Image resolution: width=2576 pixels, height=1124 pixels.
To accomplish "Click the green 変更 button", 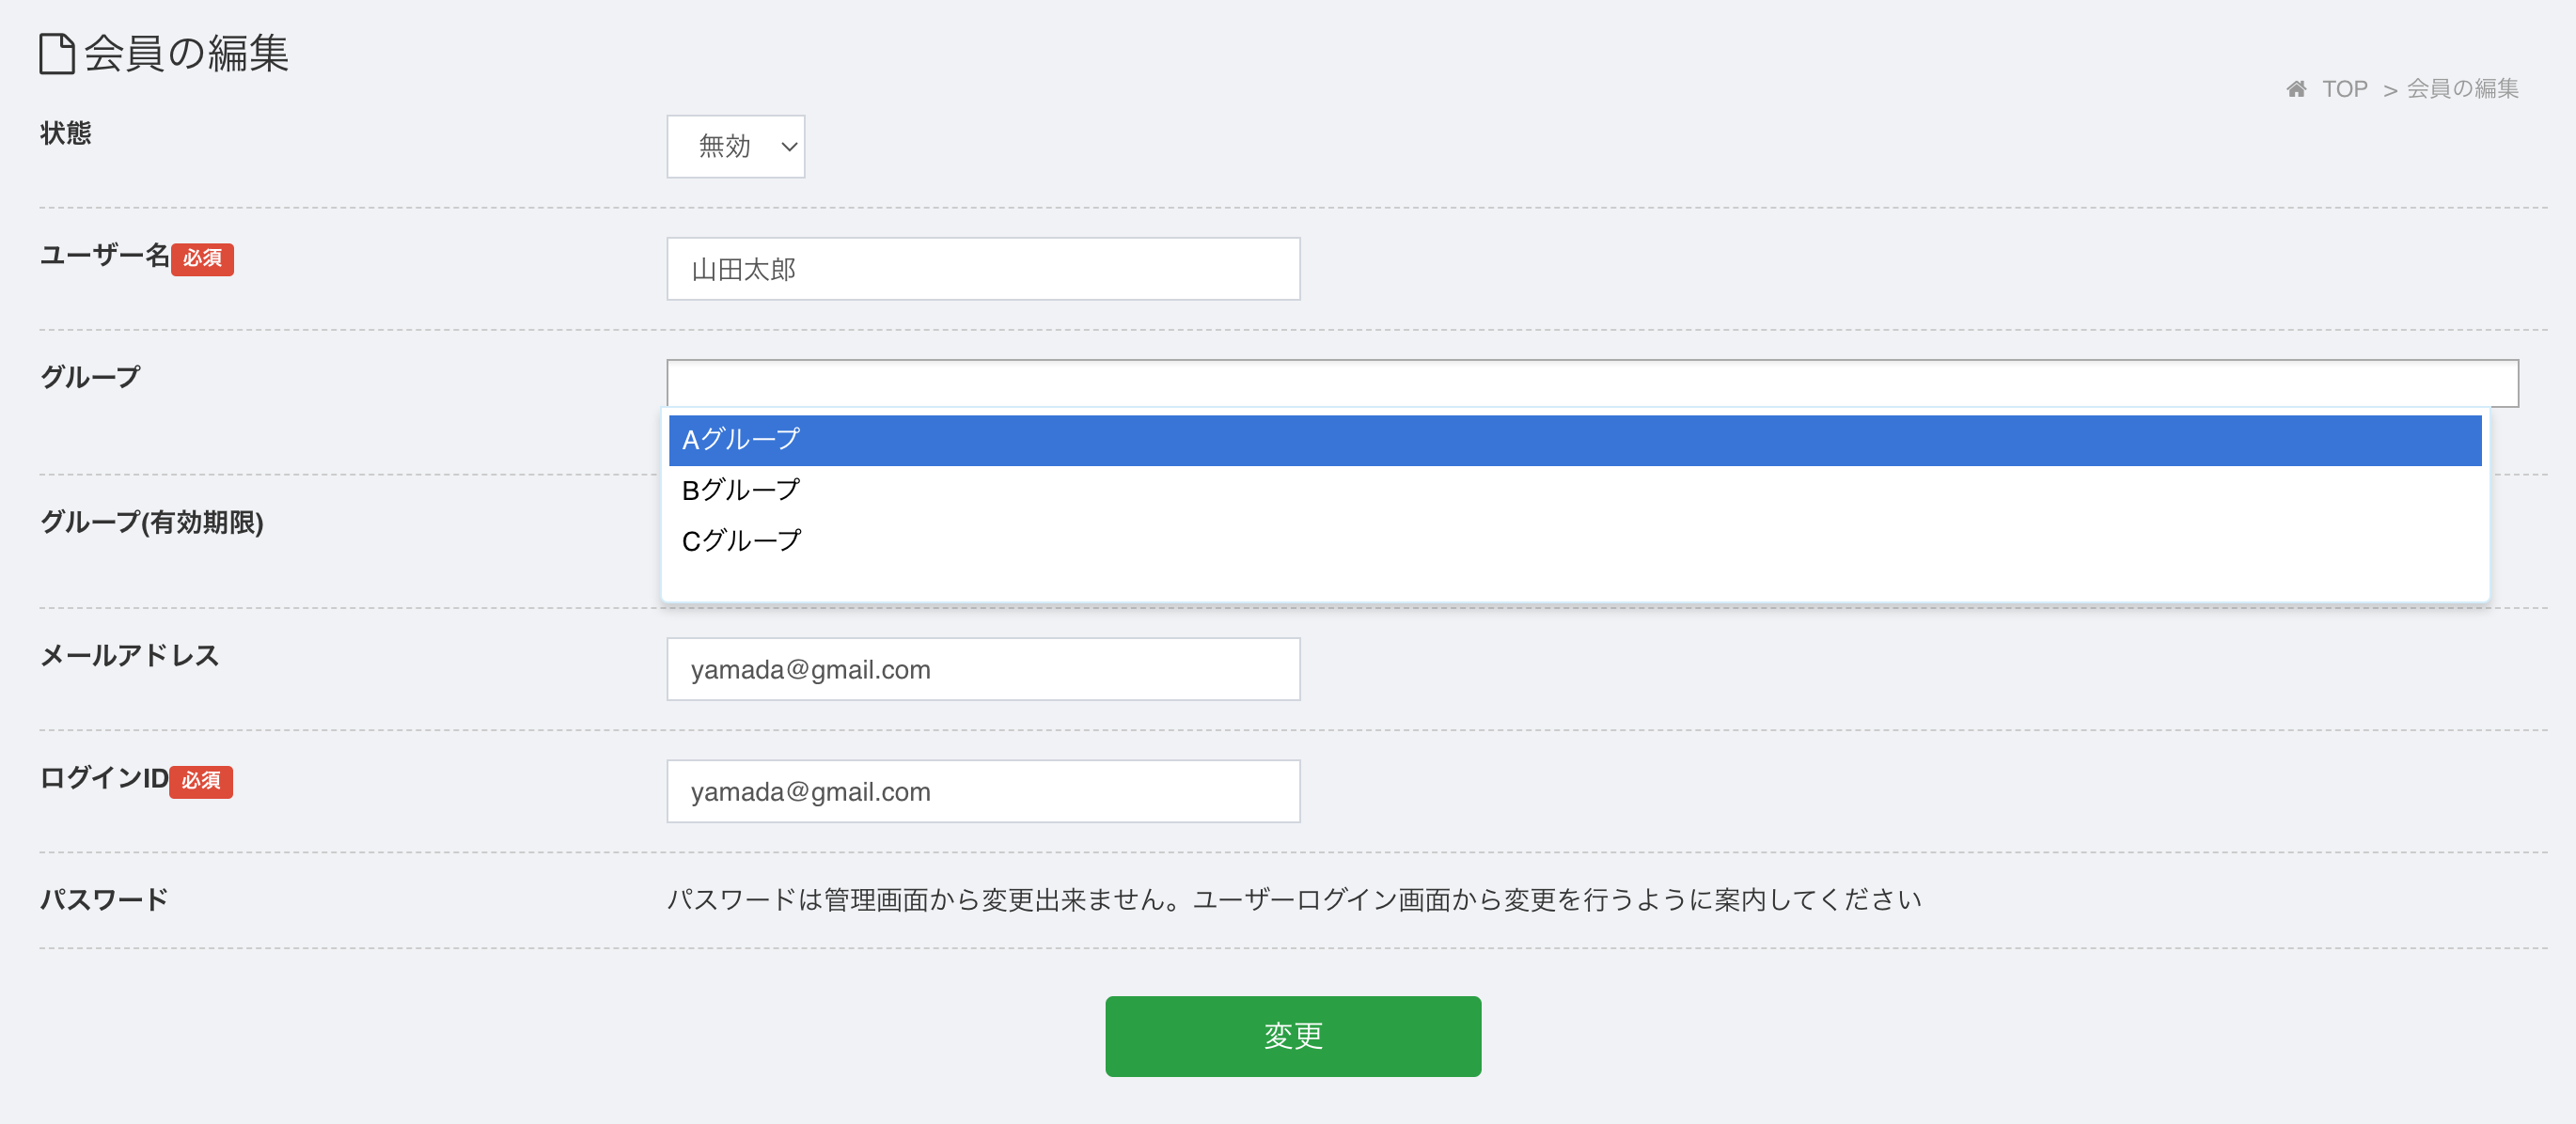I will (1292, 1036).
